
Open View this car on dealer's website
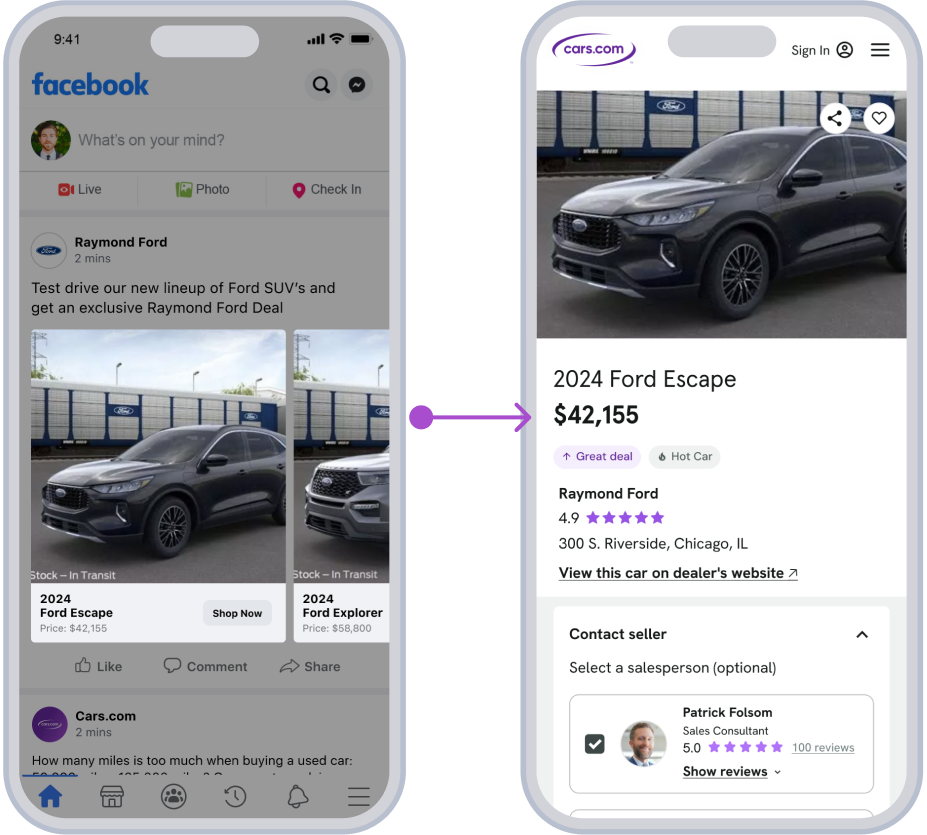(678, 573)
